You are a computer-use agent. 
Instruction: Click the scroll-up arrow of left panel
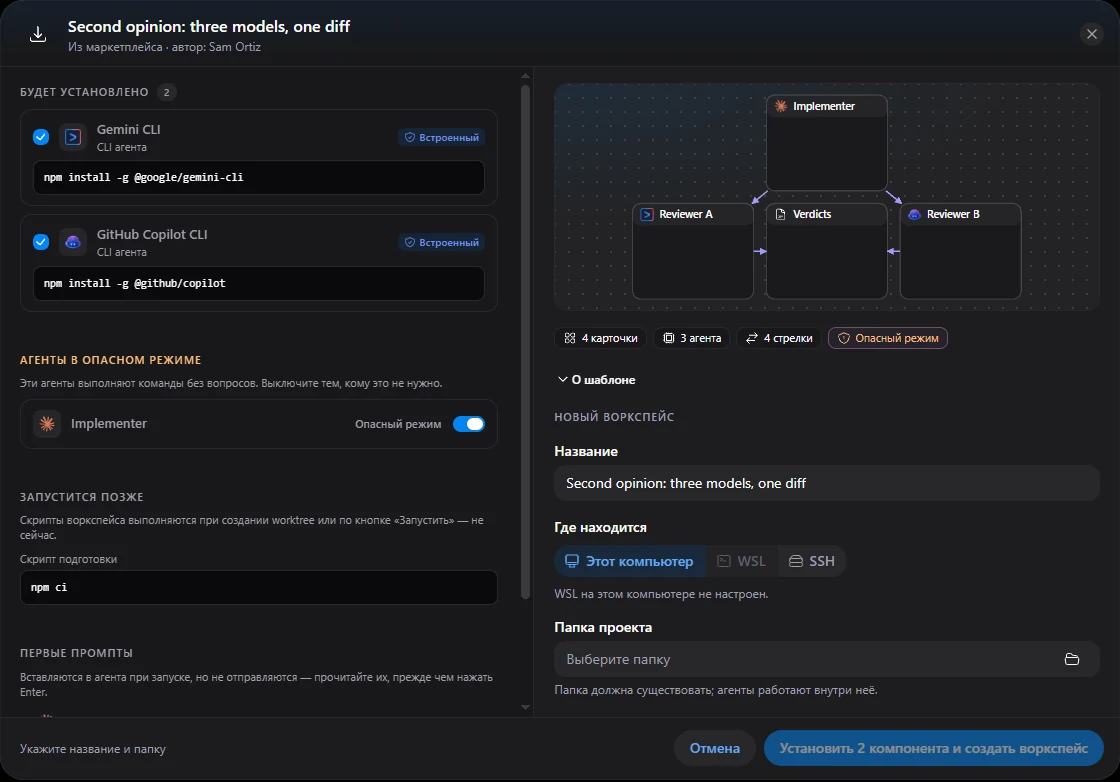tap(525, 75)
